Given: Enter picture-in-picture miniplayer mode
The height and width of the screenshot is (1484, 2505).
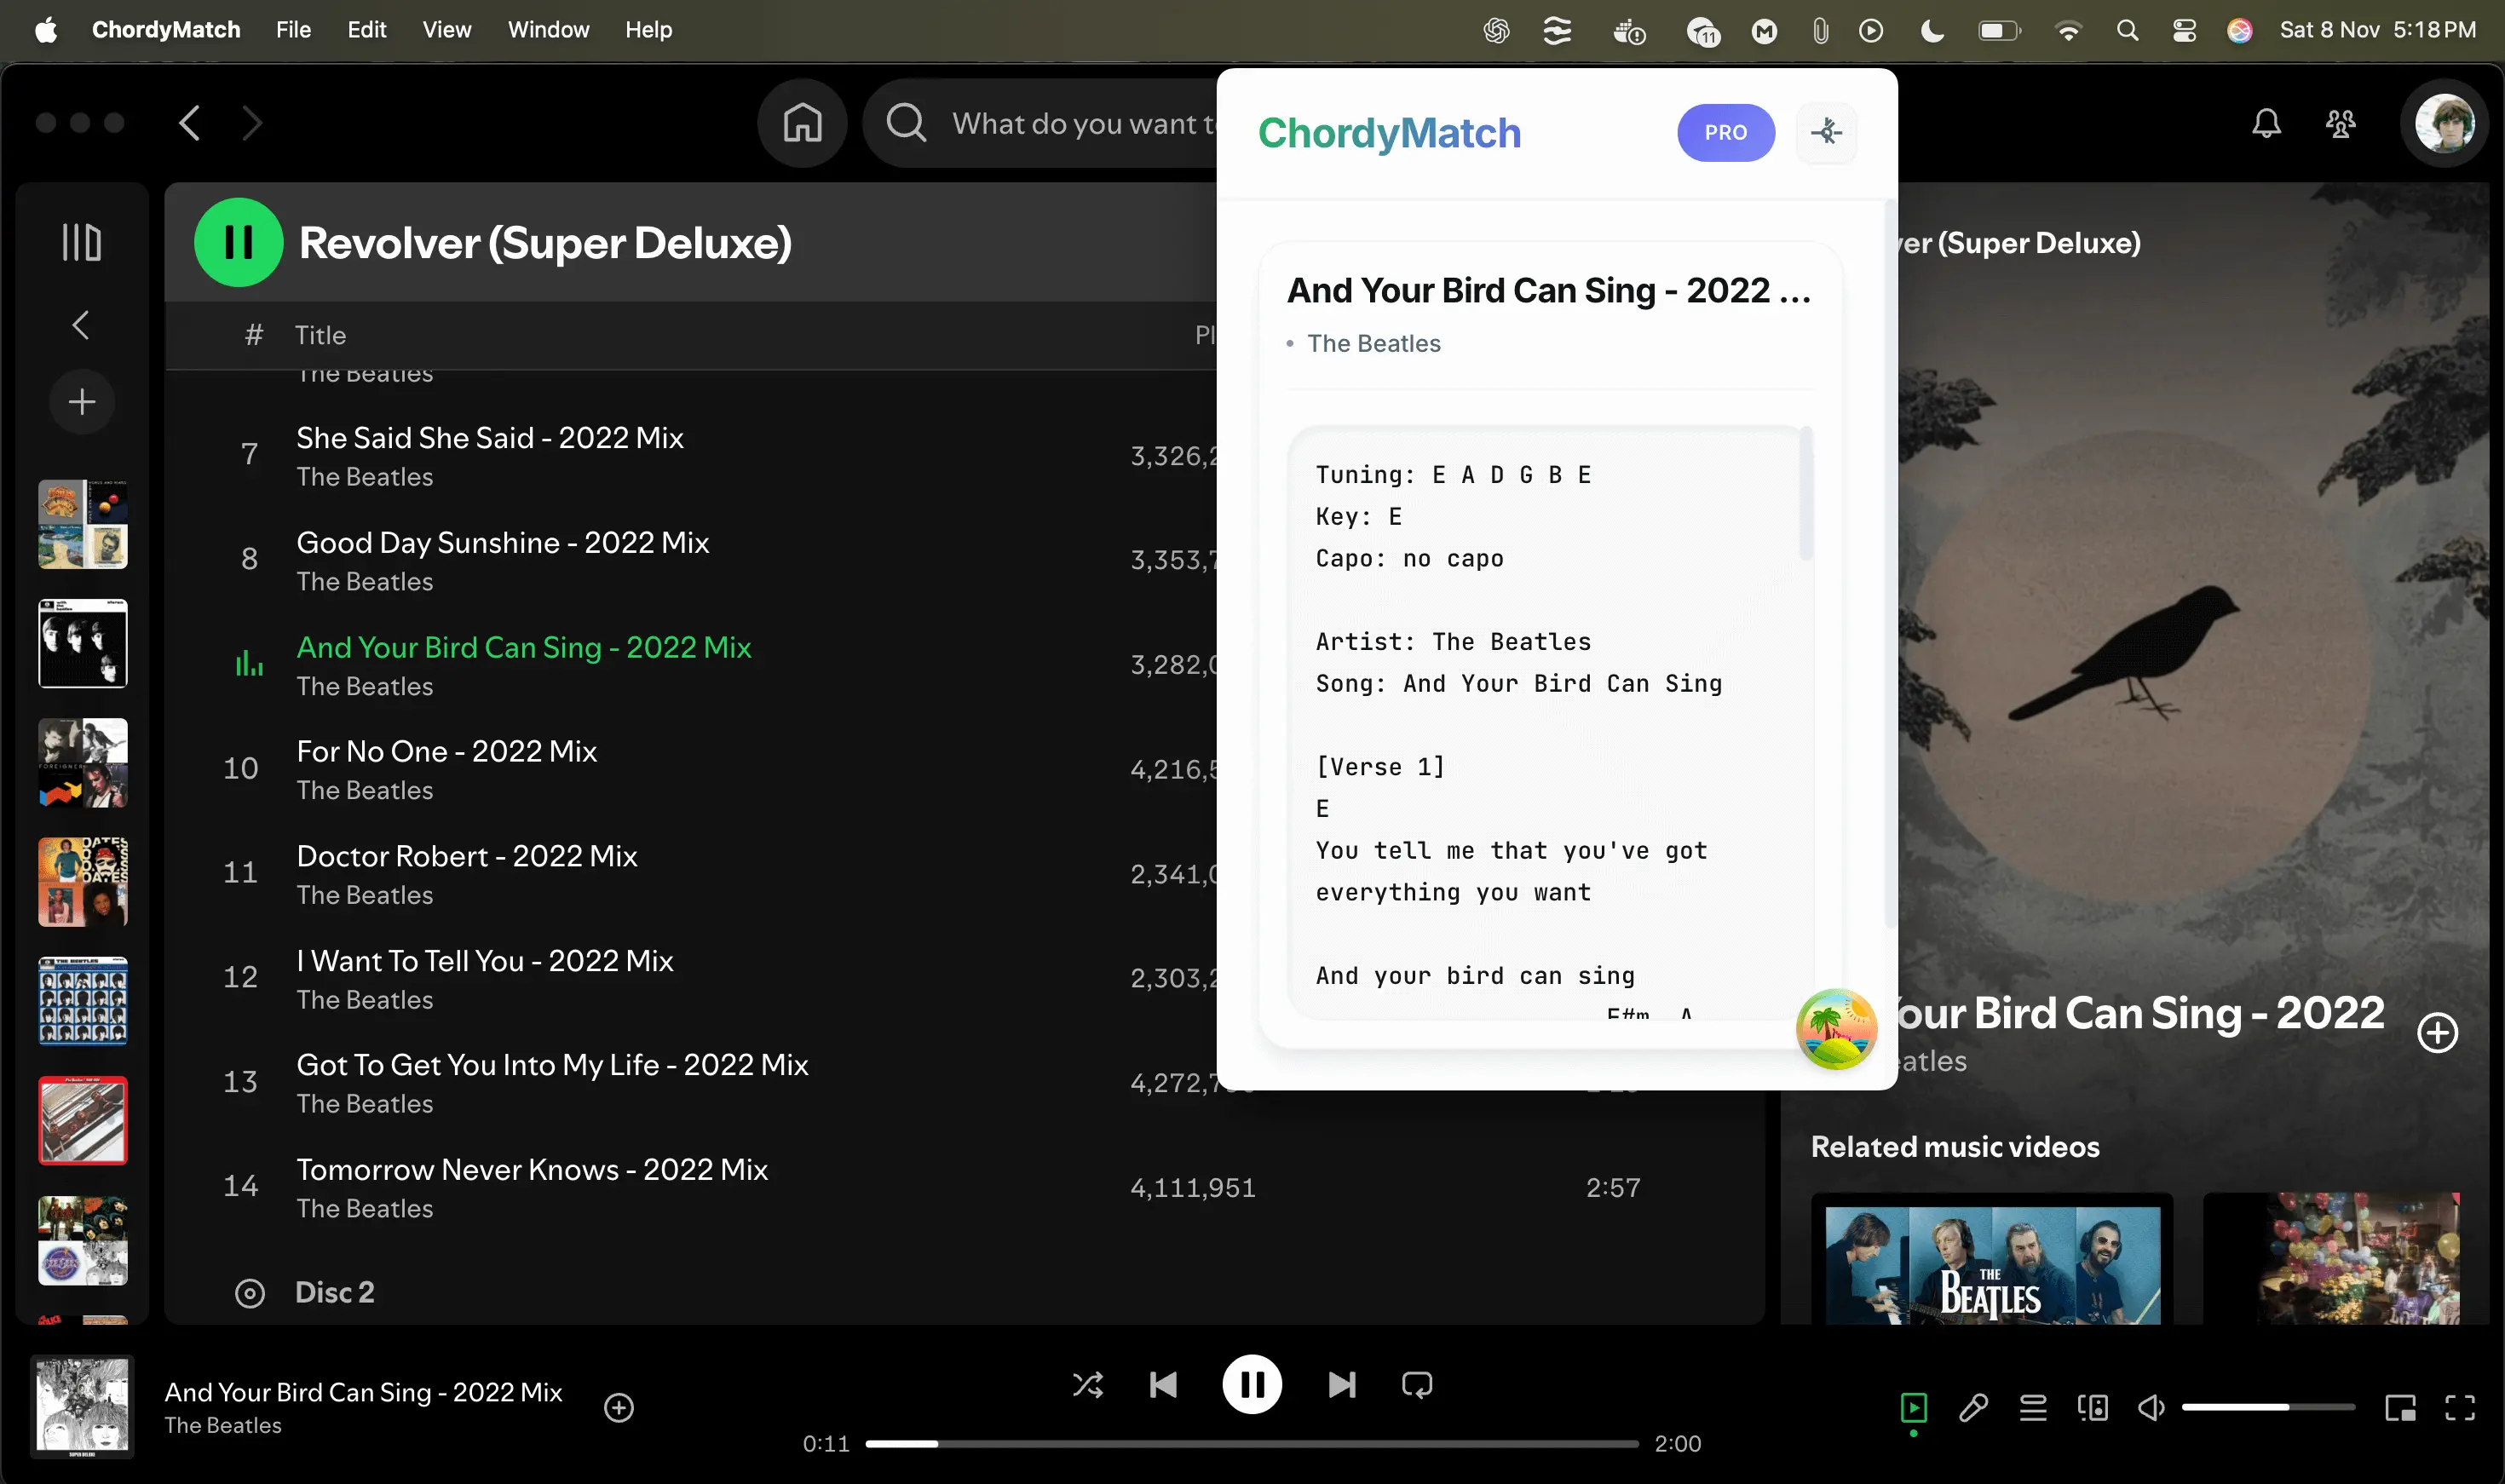Looking at the screenshot, I should [x=2399, y=1408].
